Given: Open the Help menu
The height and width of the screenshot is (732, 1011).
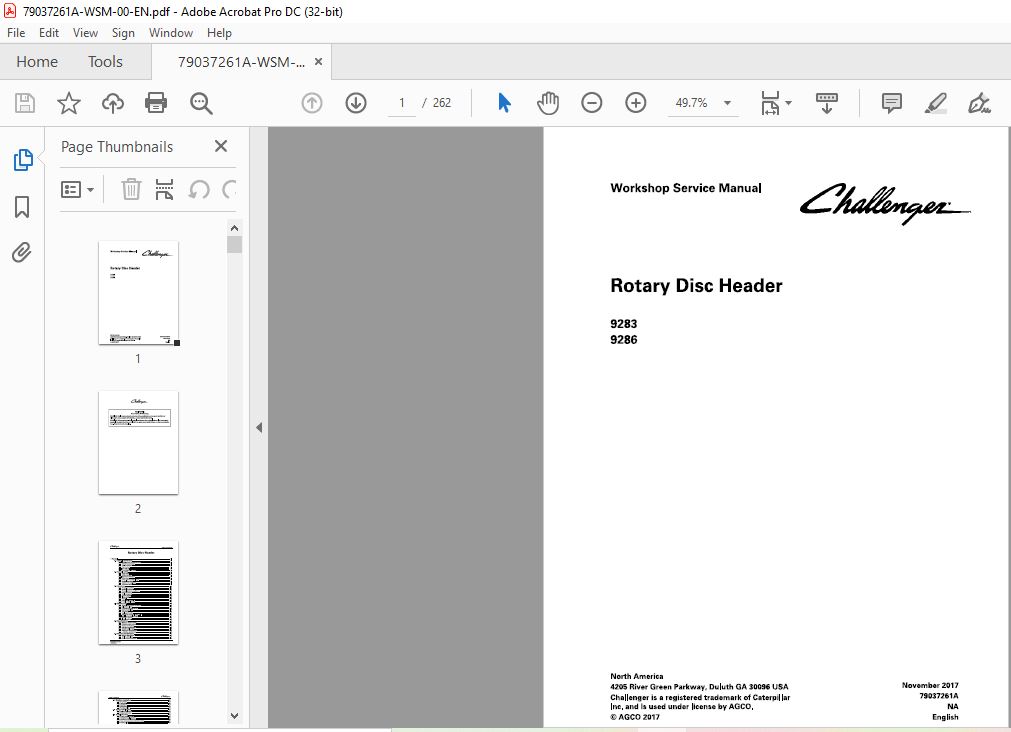Looking at the screenshot, I should coord(219,33).
